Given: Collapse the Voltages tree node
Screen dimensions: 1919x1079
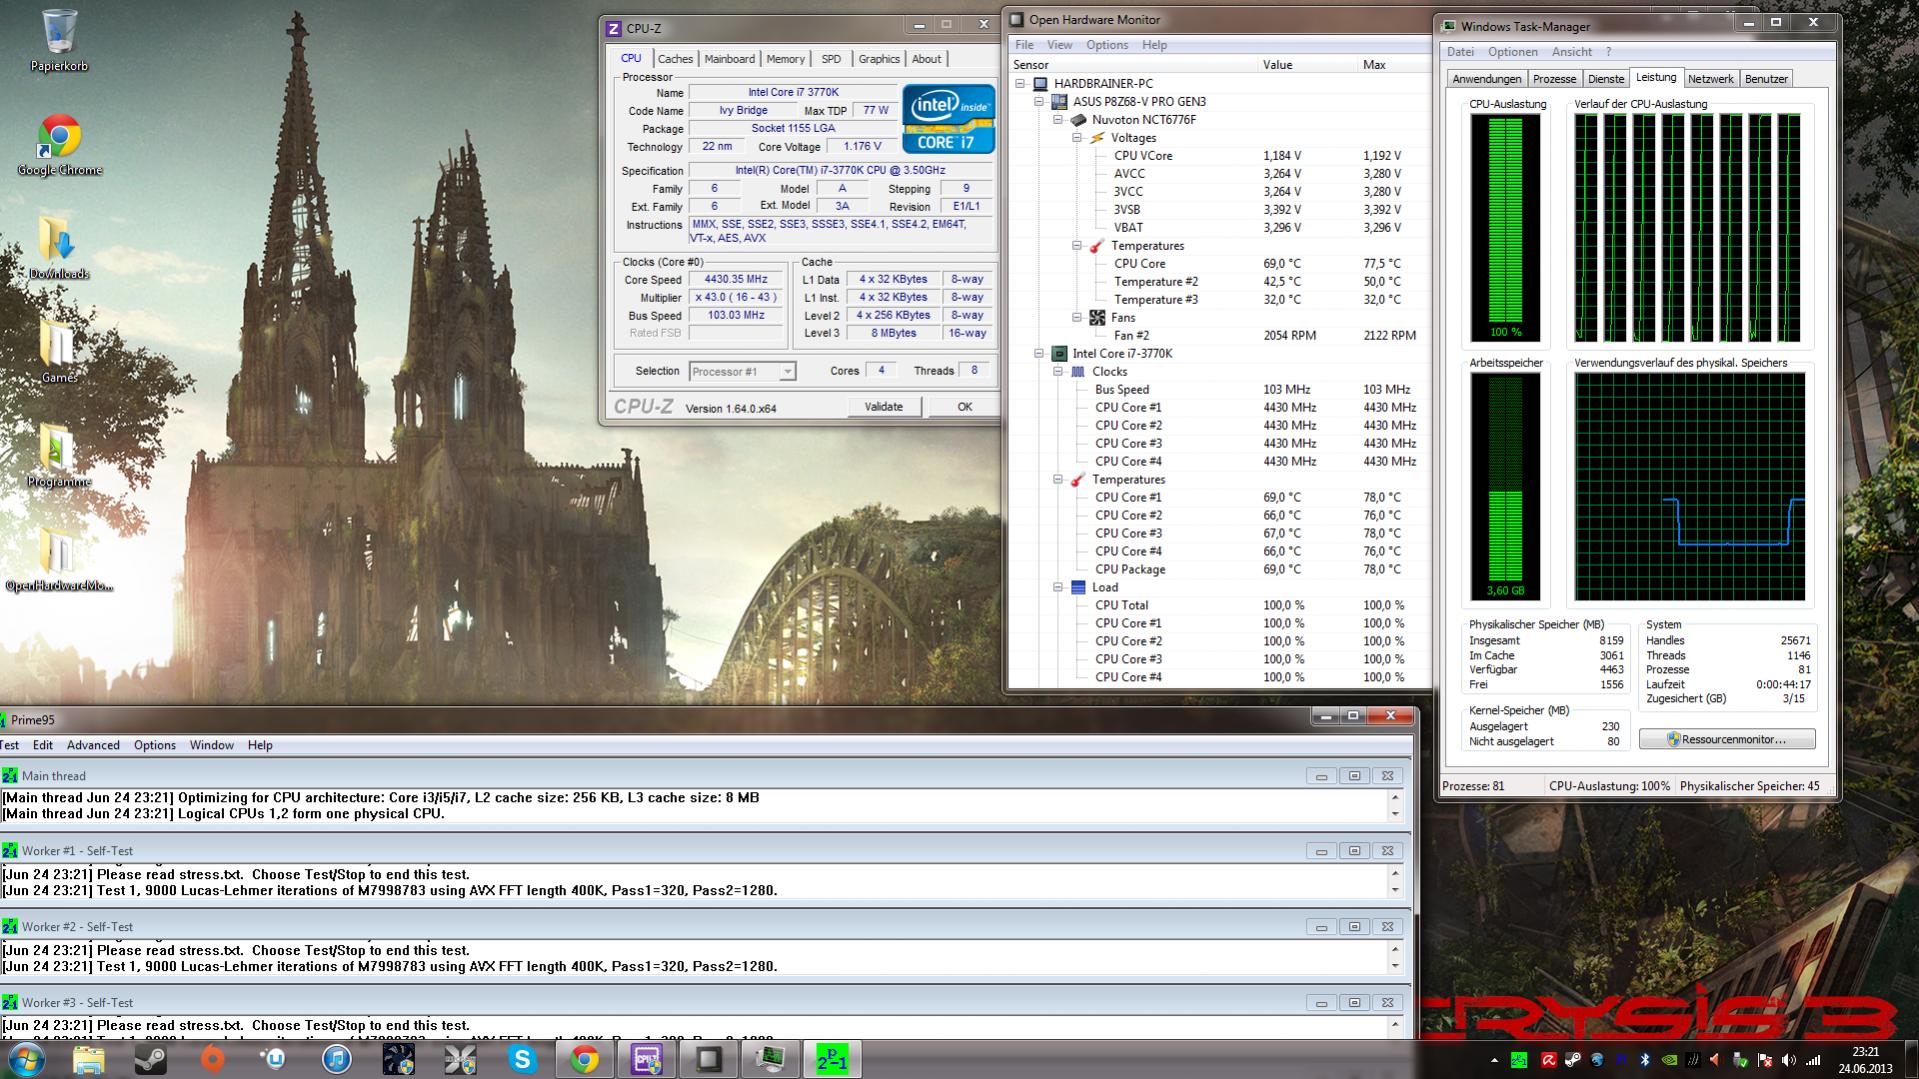Looking at the screenshot, I should [x=1077, y=138].
